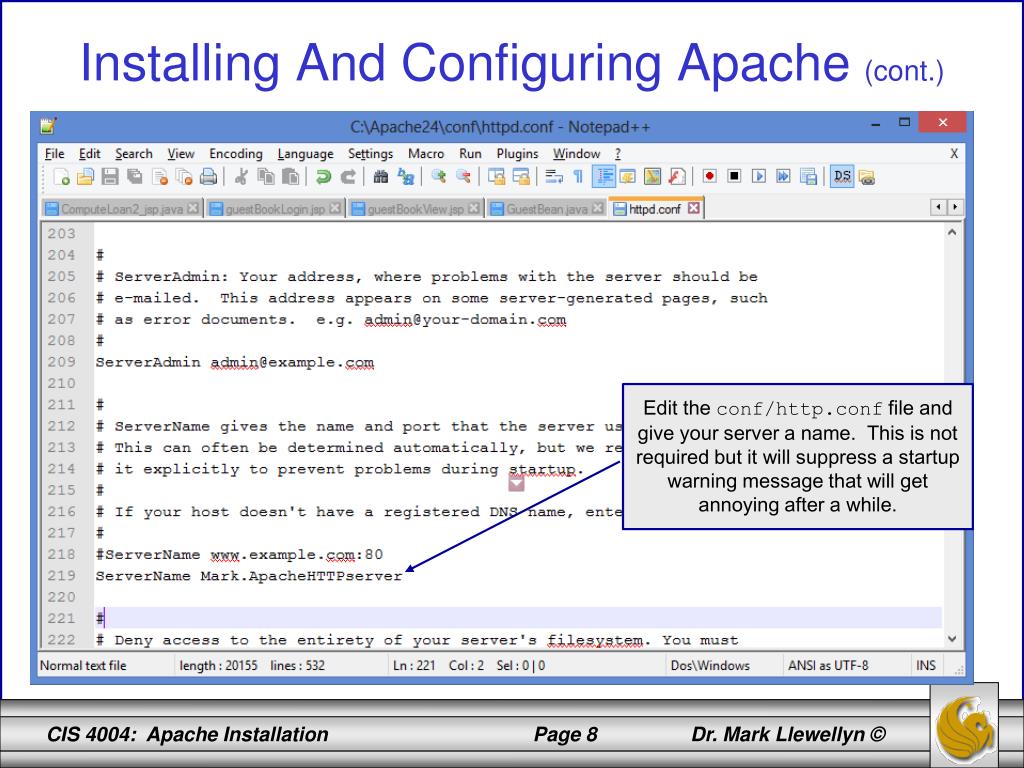This screenshot has width=1024, height=768.
Task: Open the Search menu
Action: 134,153
